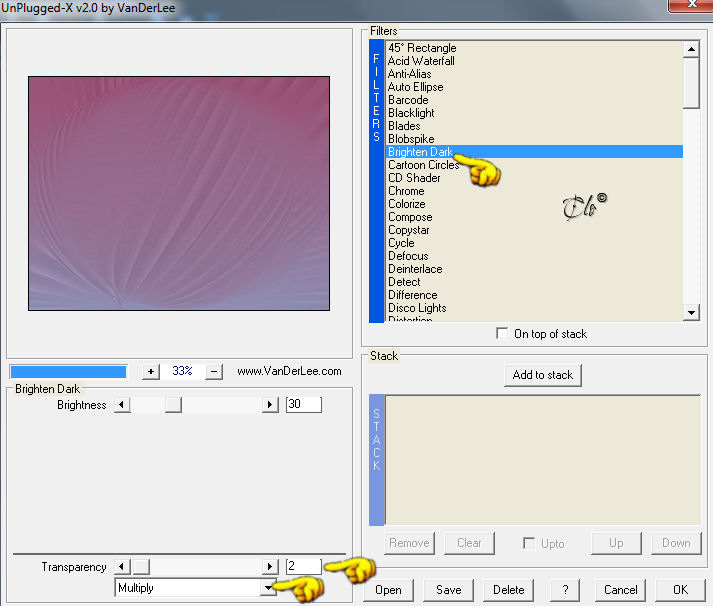Click the Brightness slider thumb
713x606 pixels.
(173, 404)
